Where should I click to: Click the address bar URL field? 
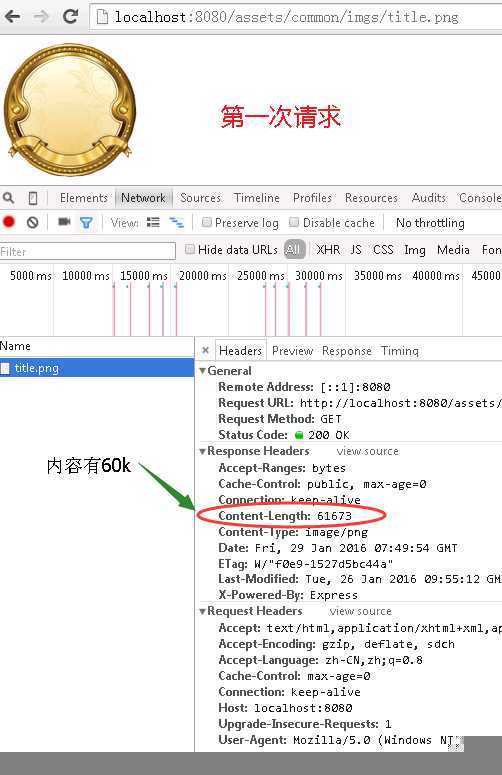point(296,17)
